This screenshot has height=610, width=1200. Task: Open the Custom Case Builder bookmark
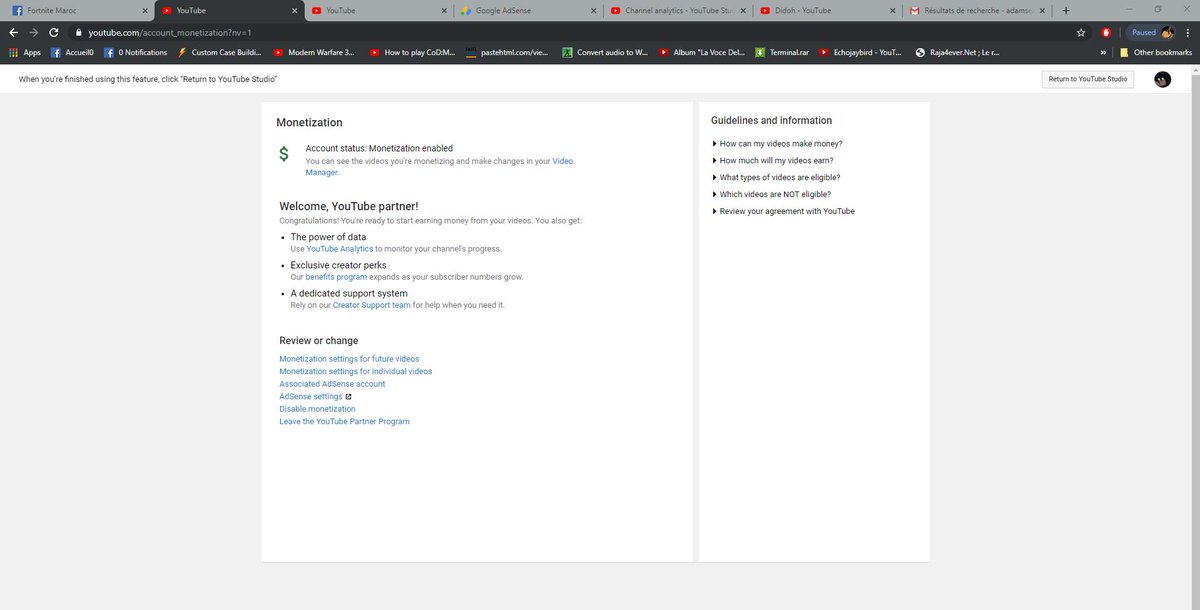coord(219,52)
